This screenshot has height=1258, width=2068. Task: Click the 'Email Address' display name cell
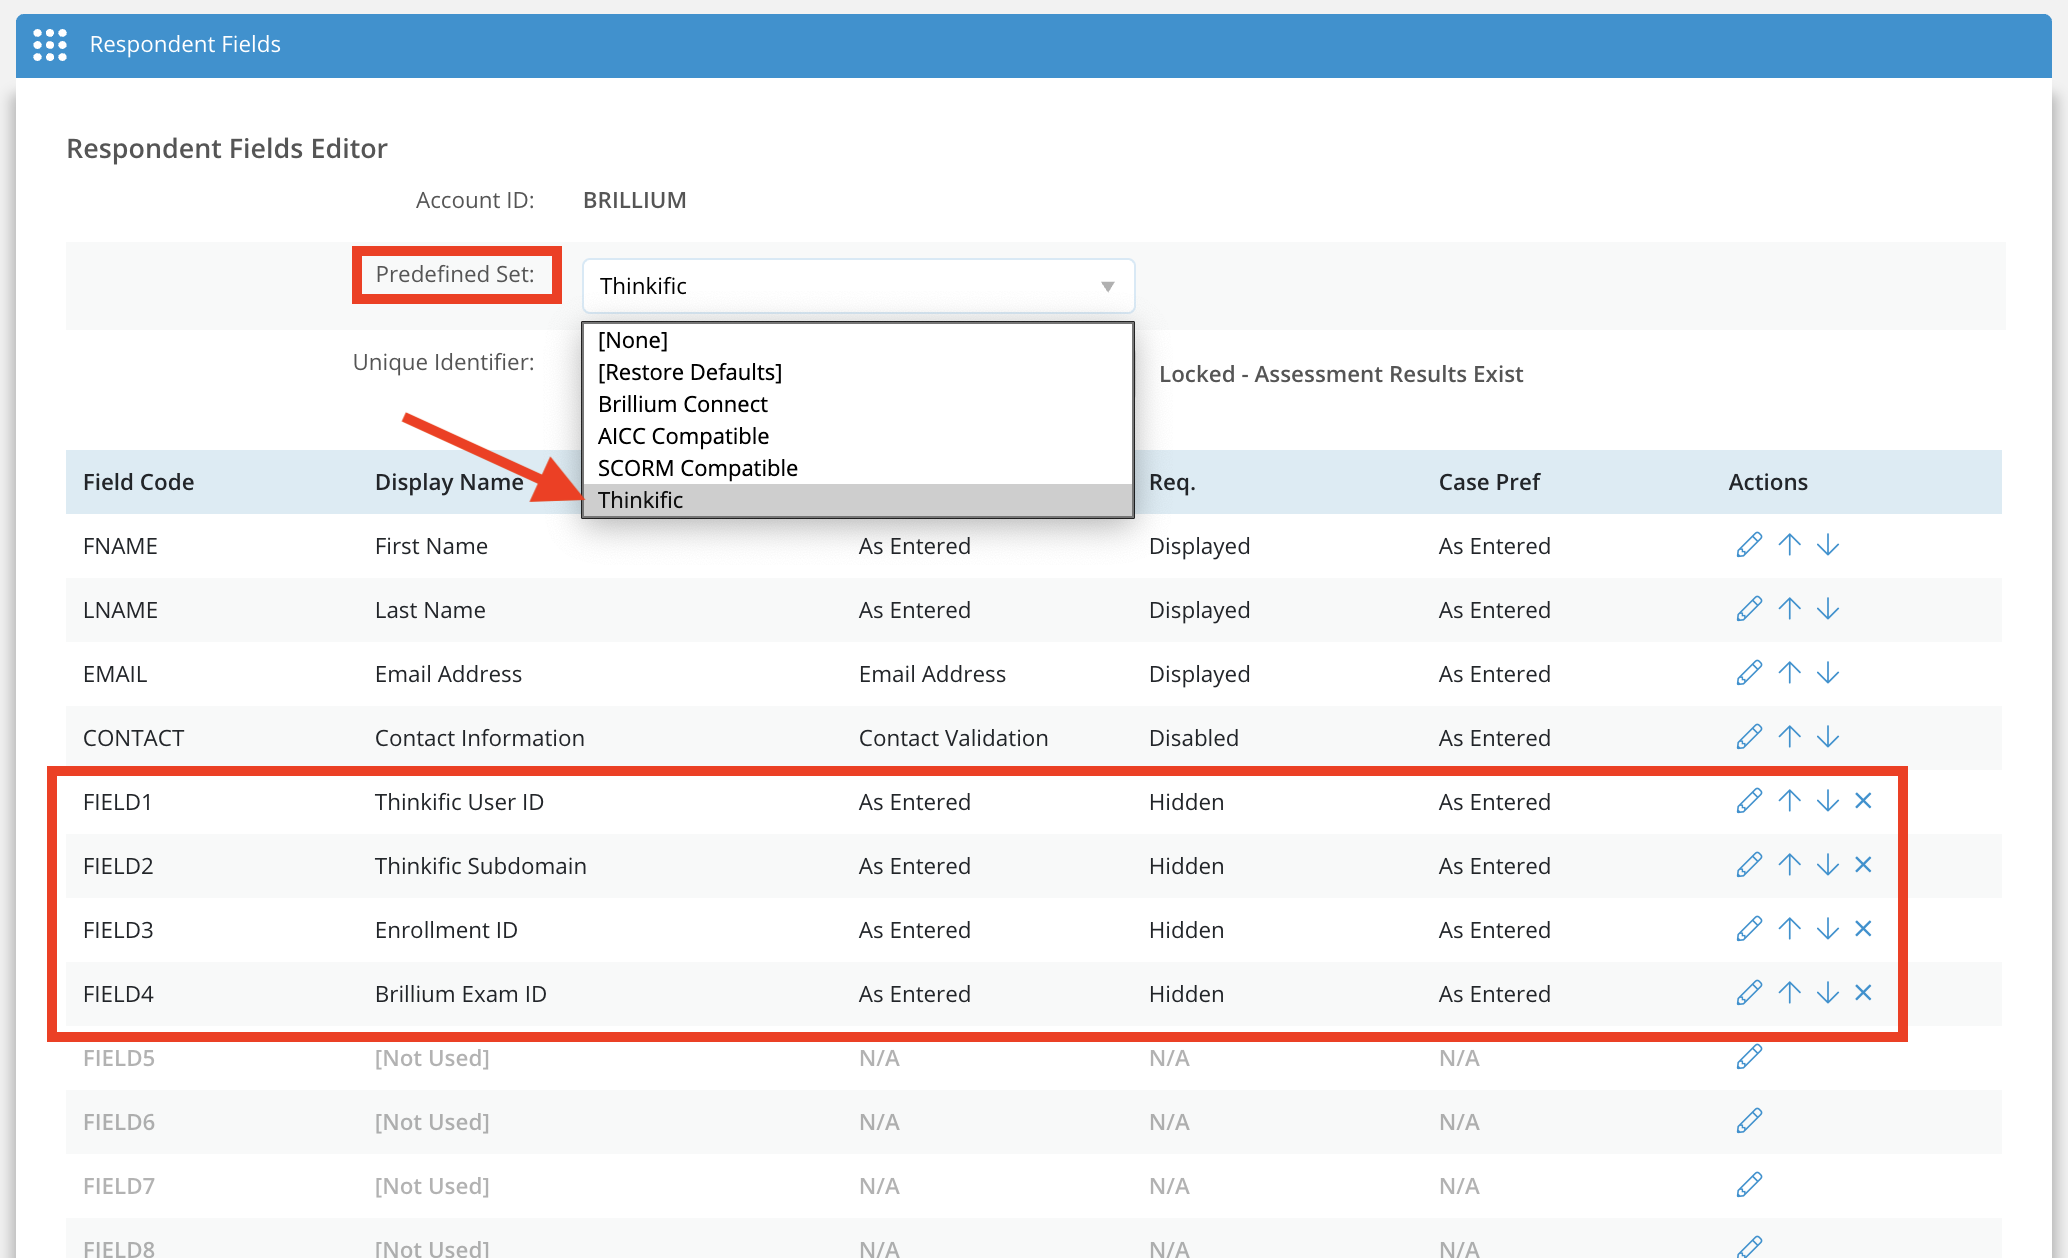pyautogui.click(x=449, y=674)
